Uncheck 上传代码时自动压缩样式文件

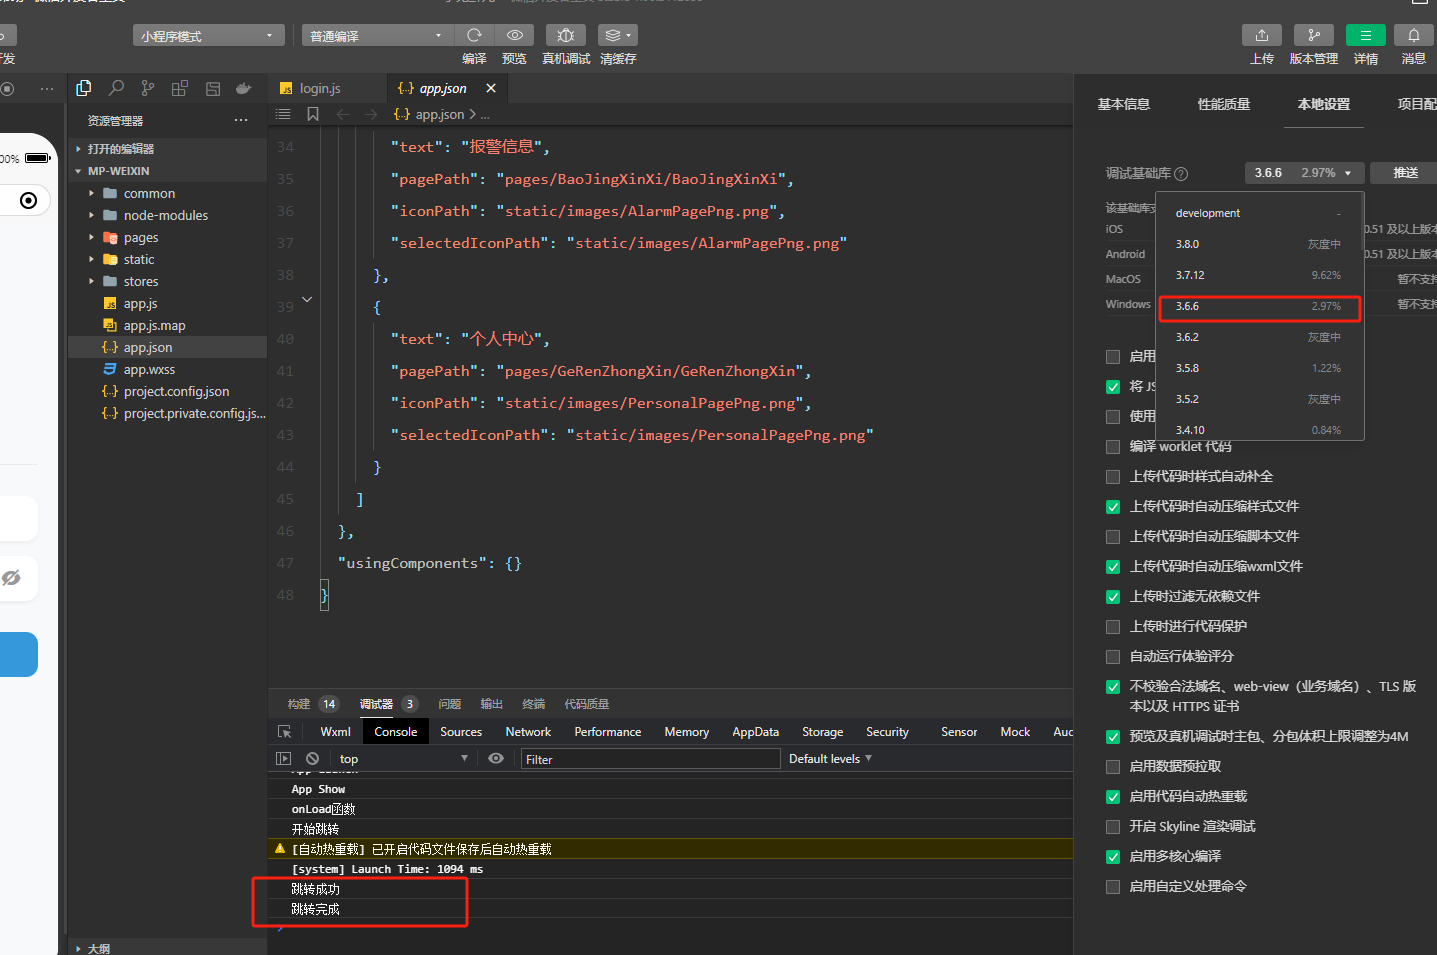tap(1113, 507)
